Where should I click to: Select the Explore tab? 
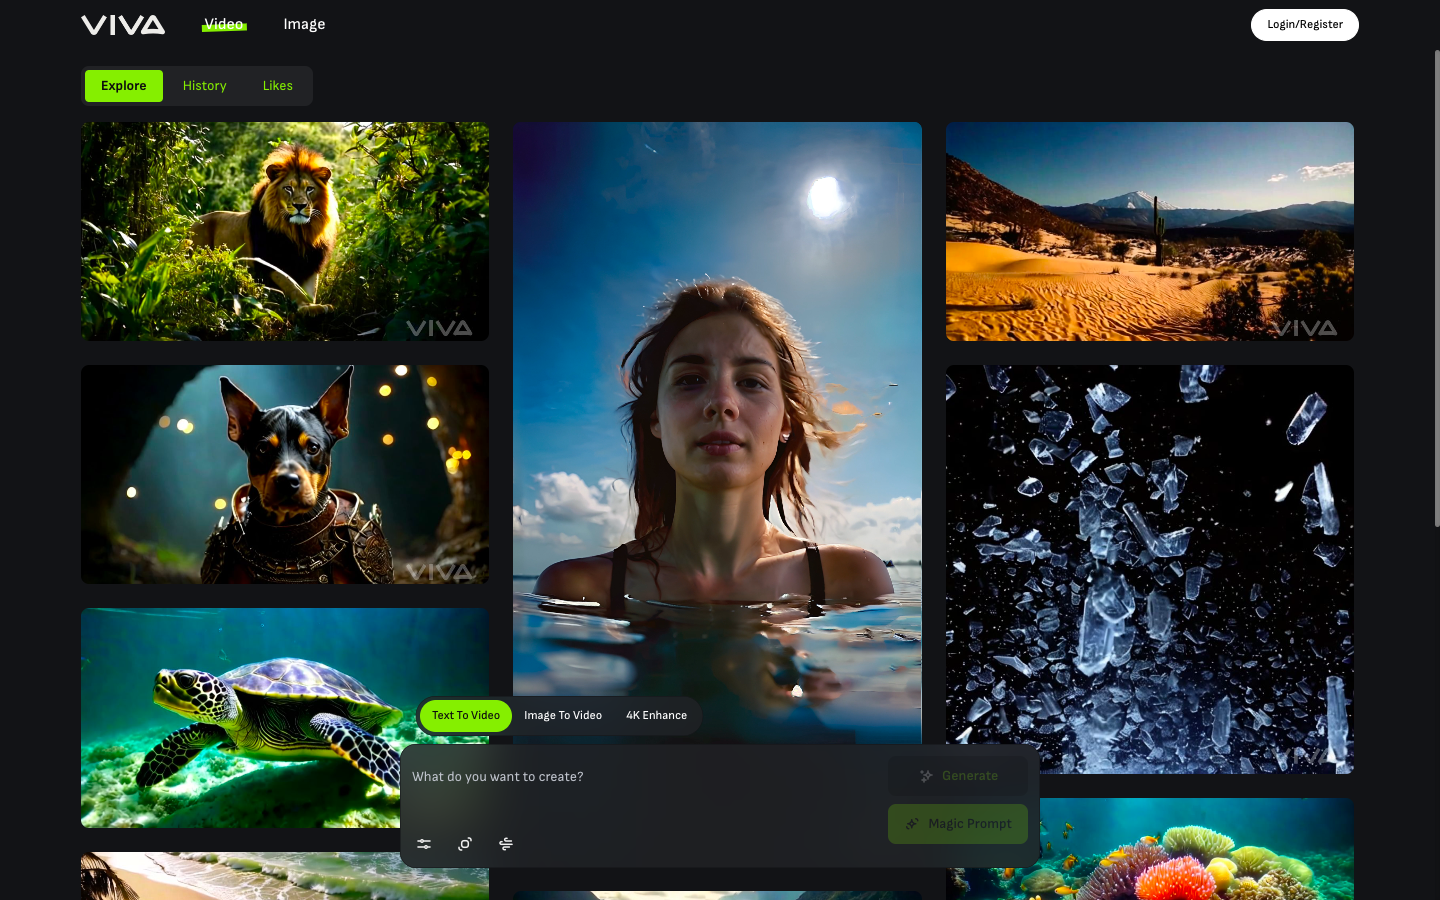pyautogui.click(x=124, y=86)
